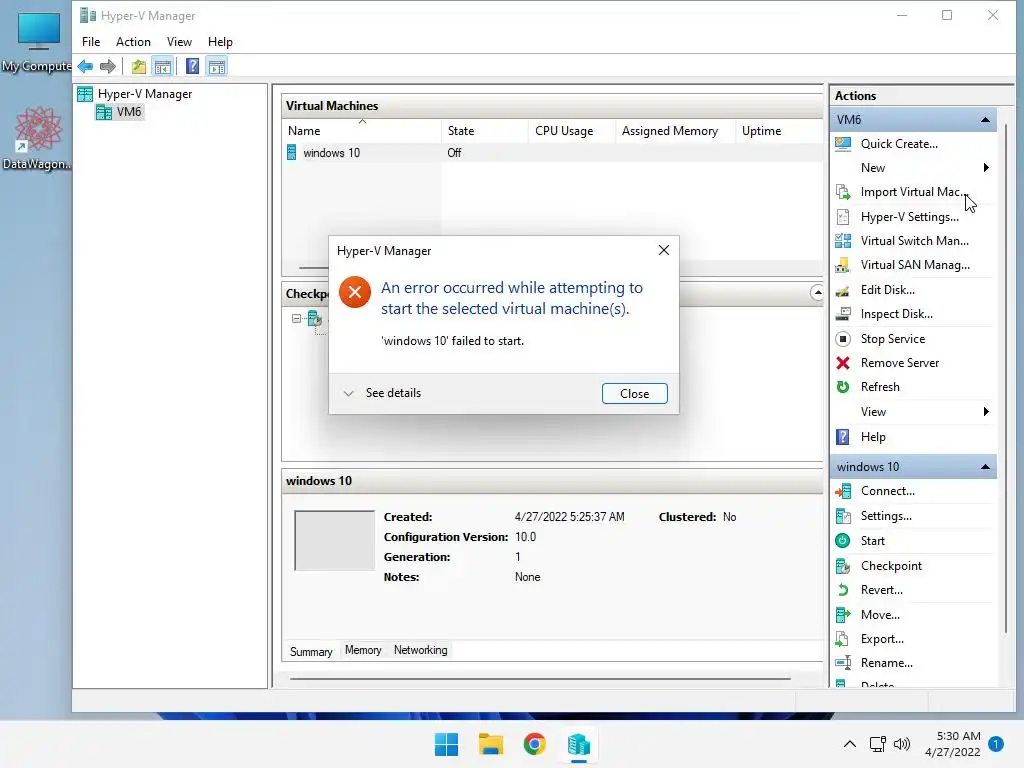Open Google Chrome from taskbar
The width and height of the screenshot is (1024, 768).
[534, 744]
